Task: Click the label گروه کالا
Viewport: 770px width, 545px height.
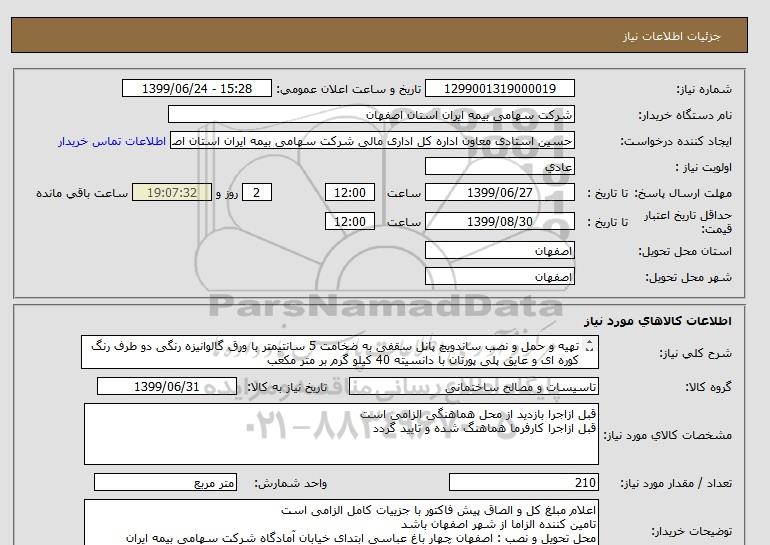Action: pyautogui.click(x=708, y=387)
